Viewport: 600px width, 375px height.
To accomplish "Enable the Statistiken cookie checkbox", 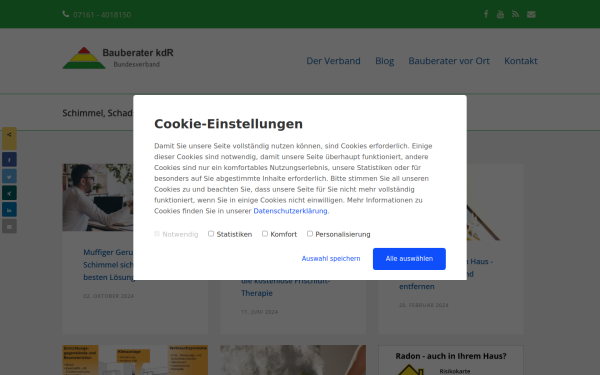I will (211, 233).
